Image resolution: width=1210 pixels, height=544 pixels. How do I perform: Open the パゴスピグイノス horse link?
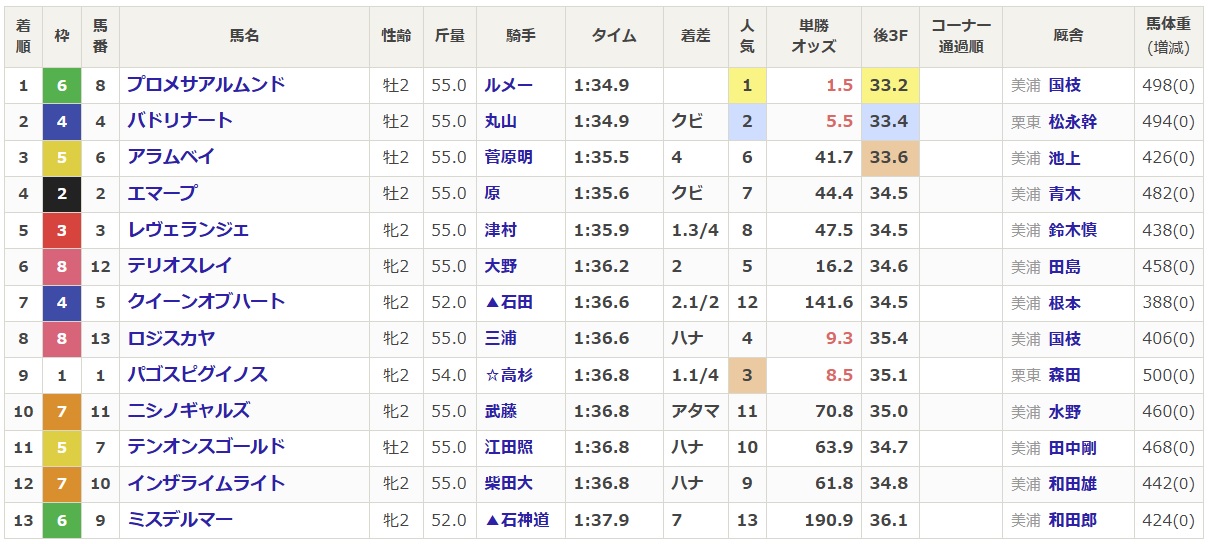coord(196,375)
